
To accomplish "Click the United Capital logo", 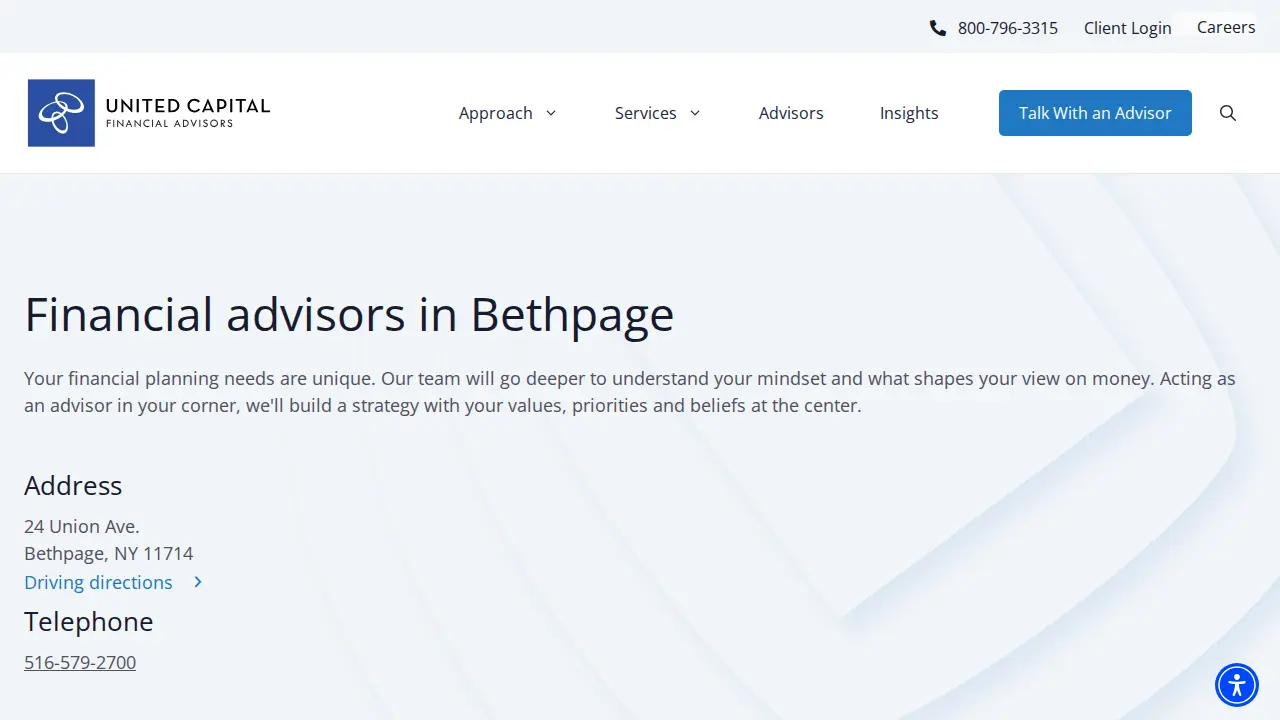I will (149, 113).
